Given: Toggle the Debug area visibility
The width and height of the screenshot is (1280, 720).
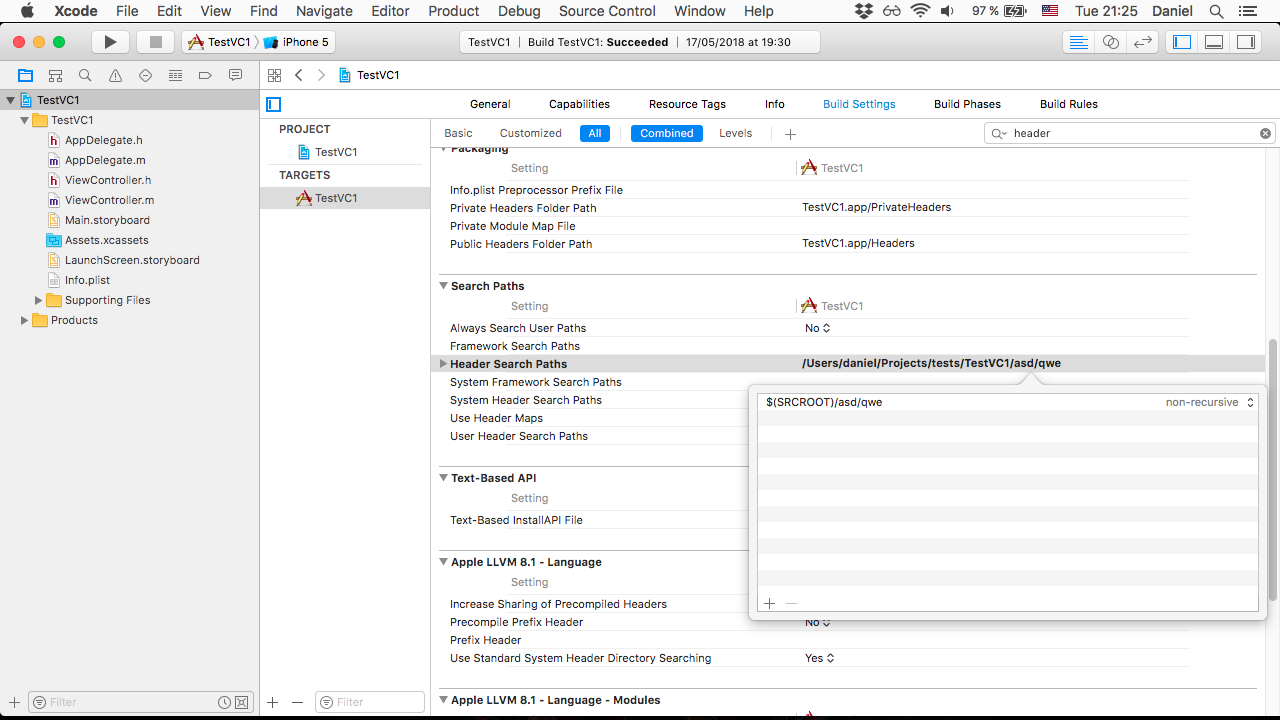Looking at the screenshot, I should 1214,42.
